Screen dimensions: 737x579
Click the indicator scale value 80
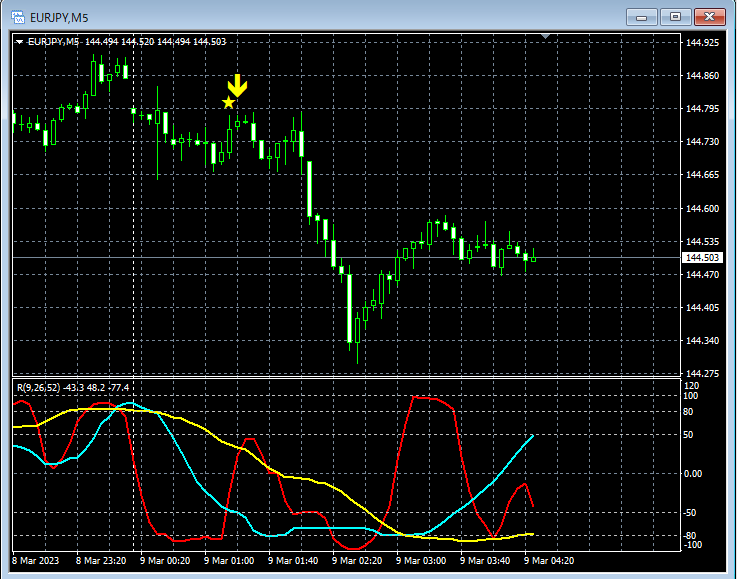click(688, 412)
